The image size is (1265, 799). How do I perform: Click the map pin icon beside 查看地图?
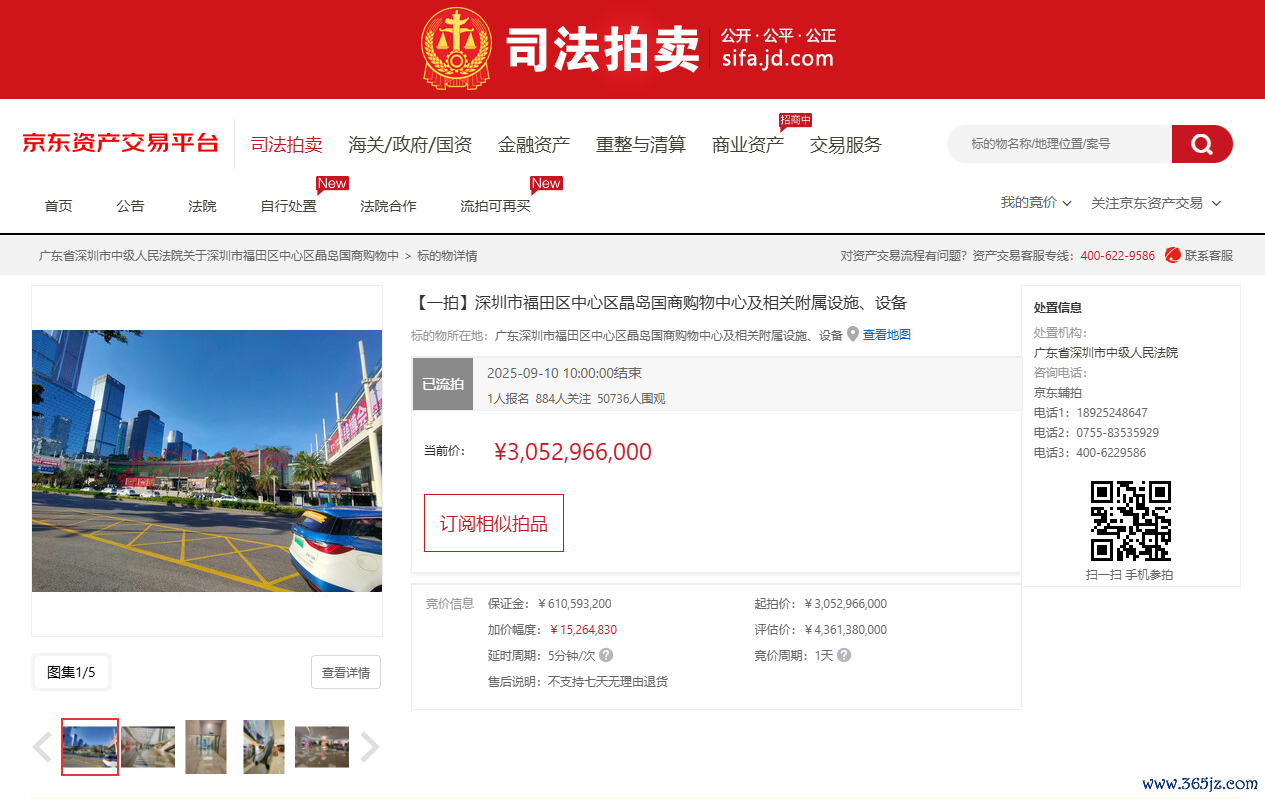coord(853,334)
